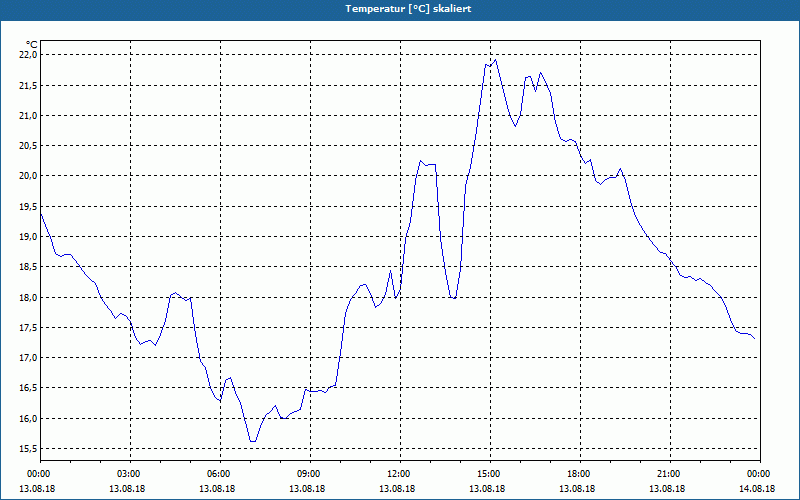Click the 13.08.18 date beneath 12:00
Image resolution: width=800 pixels, height=500 pixels.
click(397, 489)
